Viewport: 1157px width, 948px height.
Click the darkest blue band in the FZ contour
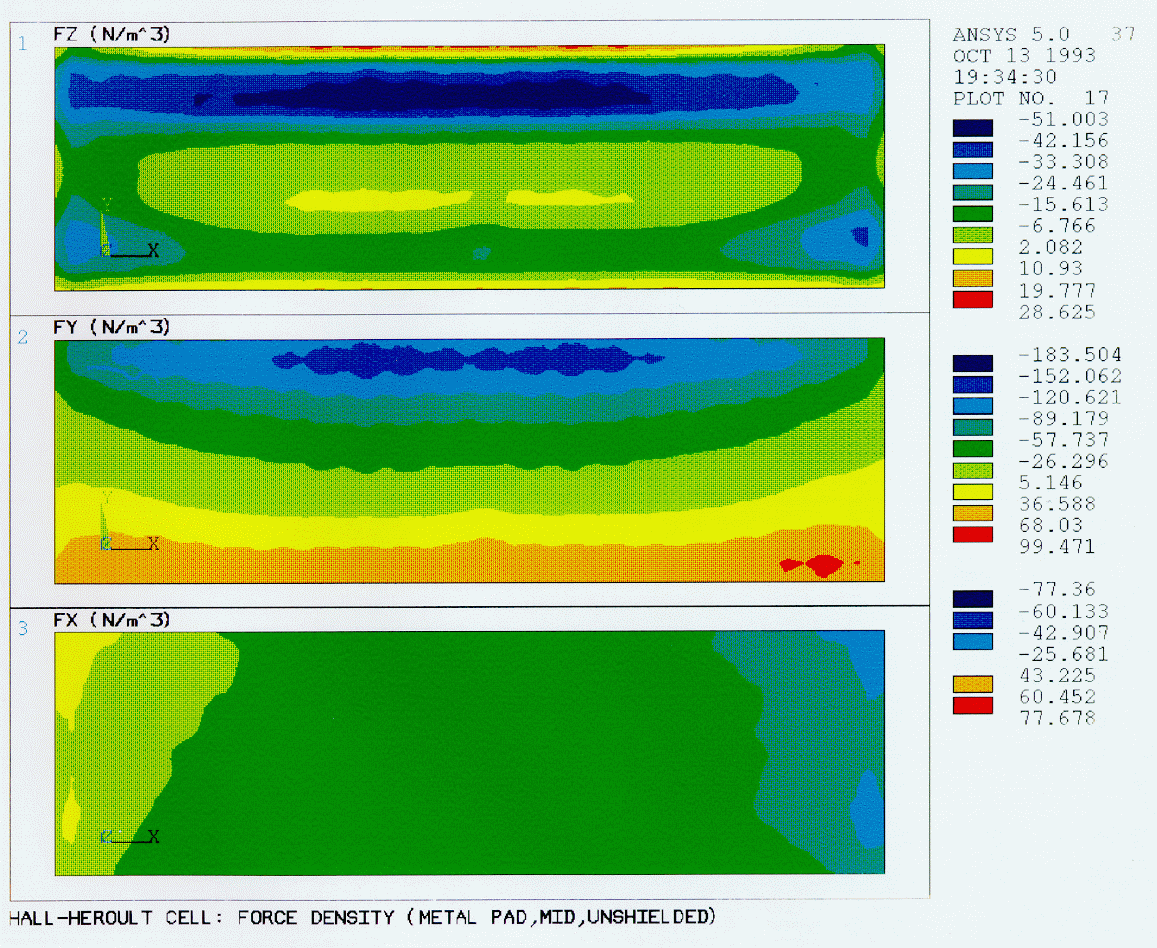440,95
